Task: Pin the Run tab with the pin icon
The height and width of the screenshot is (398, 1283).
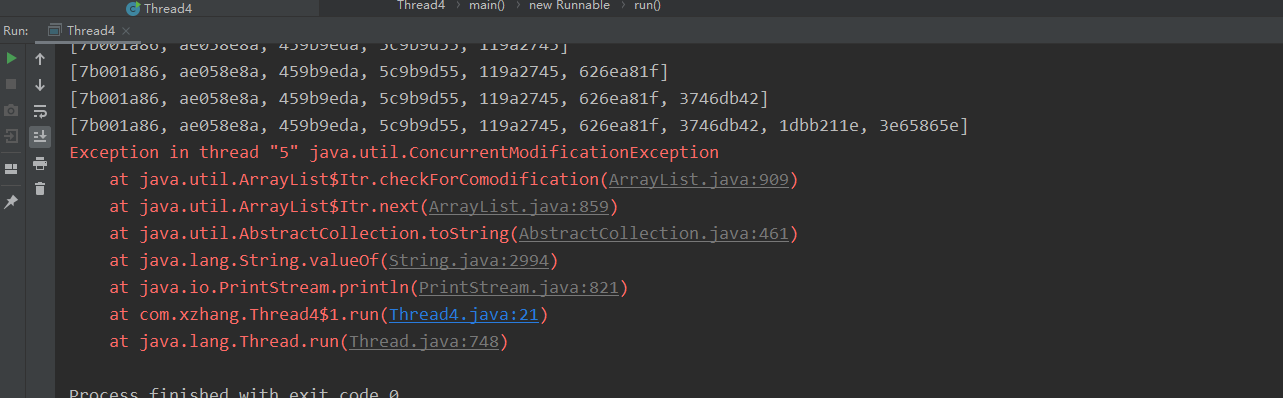Action: (11, 202)
